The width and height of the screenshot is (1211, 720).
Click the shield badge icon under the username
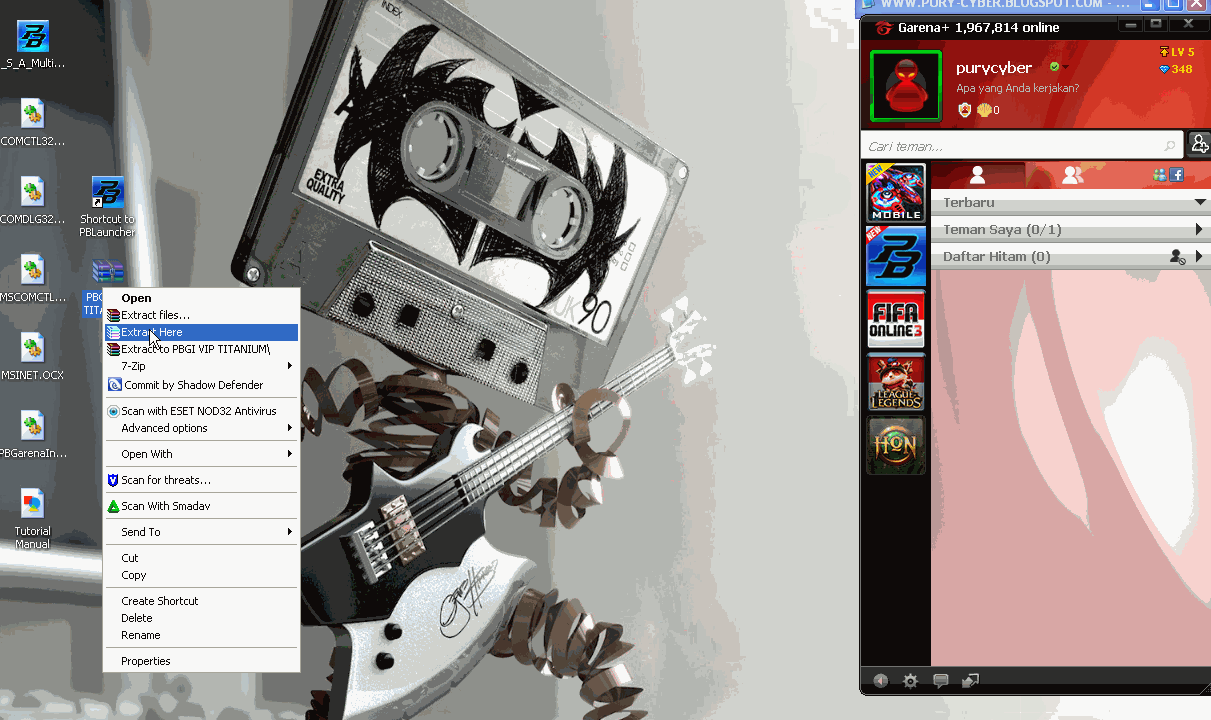pyautogui.click(x=964, y=110)
